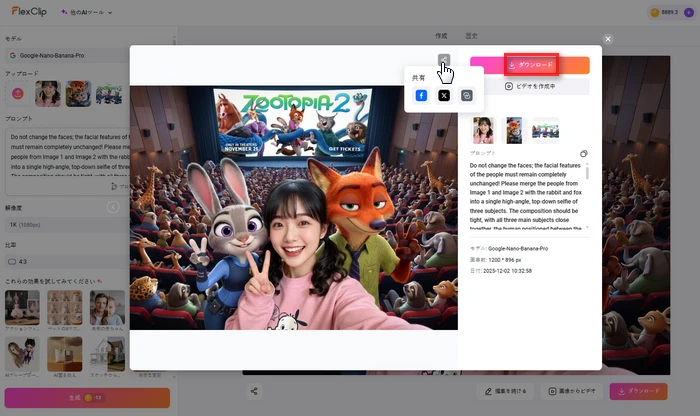This screenshot has width=700, height=416.
Task: Share the image to X
Action: [x=444, y=96]
